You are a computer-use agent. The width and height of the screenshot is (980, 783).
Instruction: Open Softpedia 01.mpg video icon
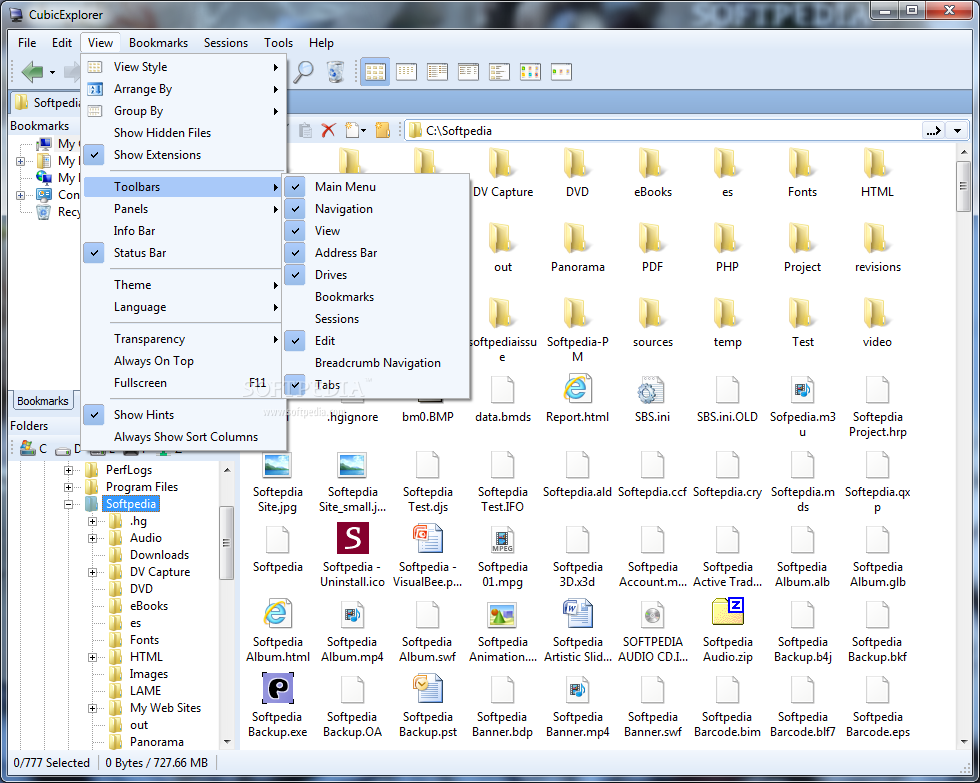click(x=502, y=539)
